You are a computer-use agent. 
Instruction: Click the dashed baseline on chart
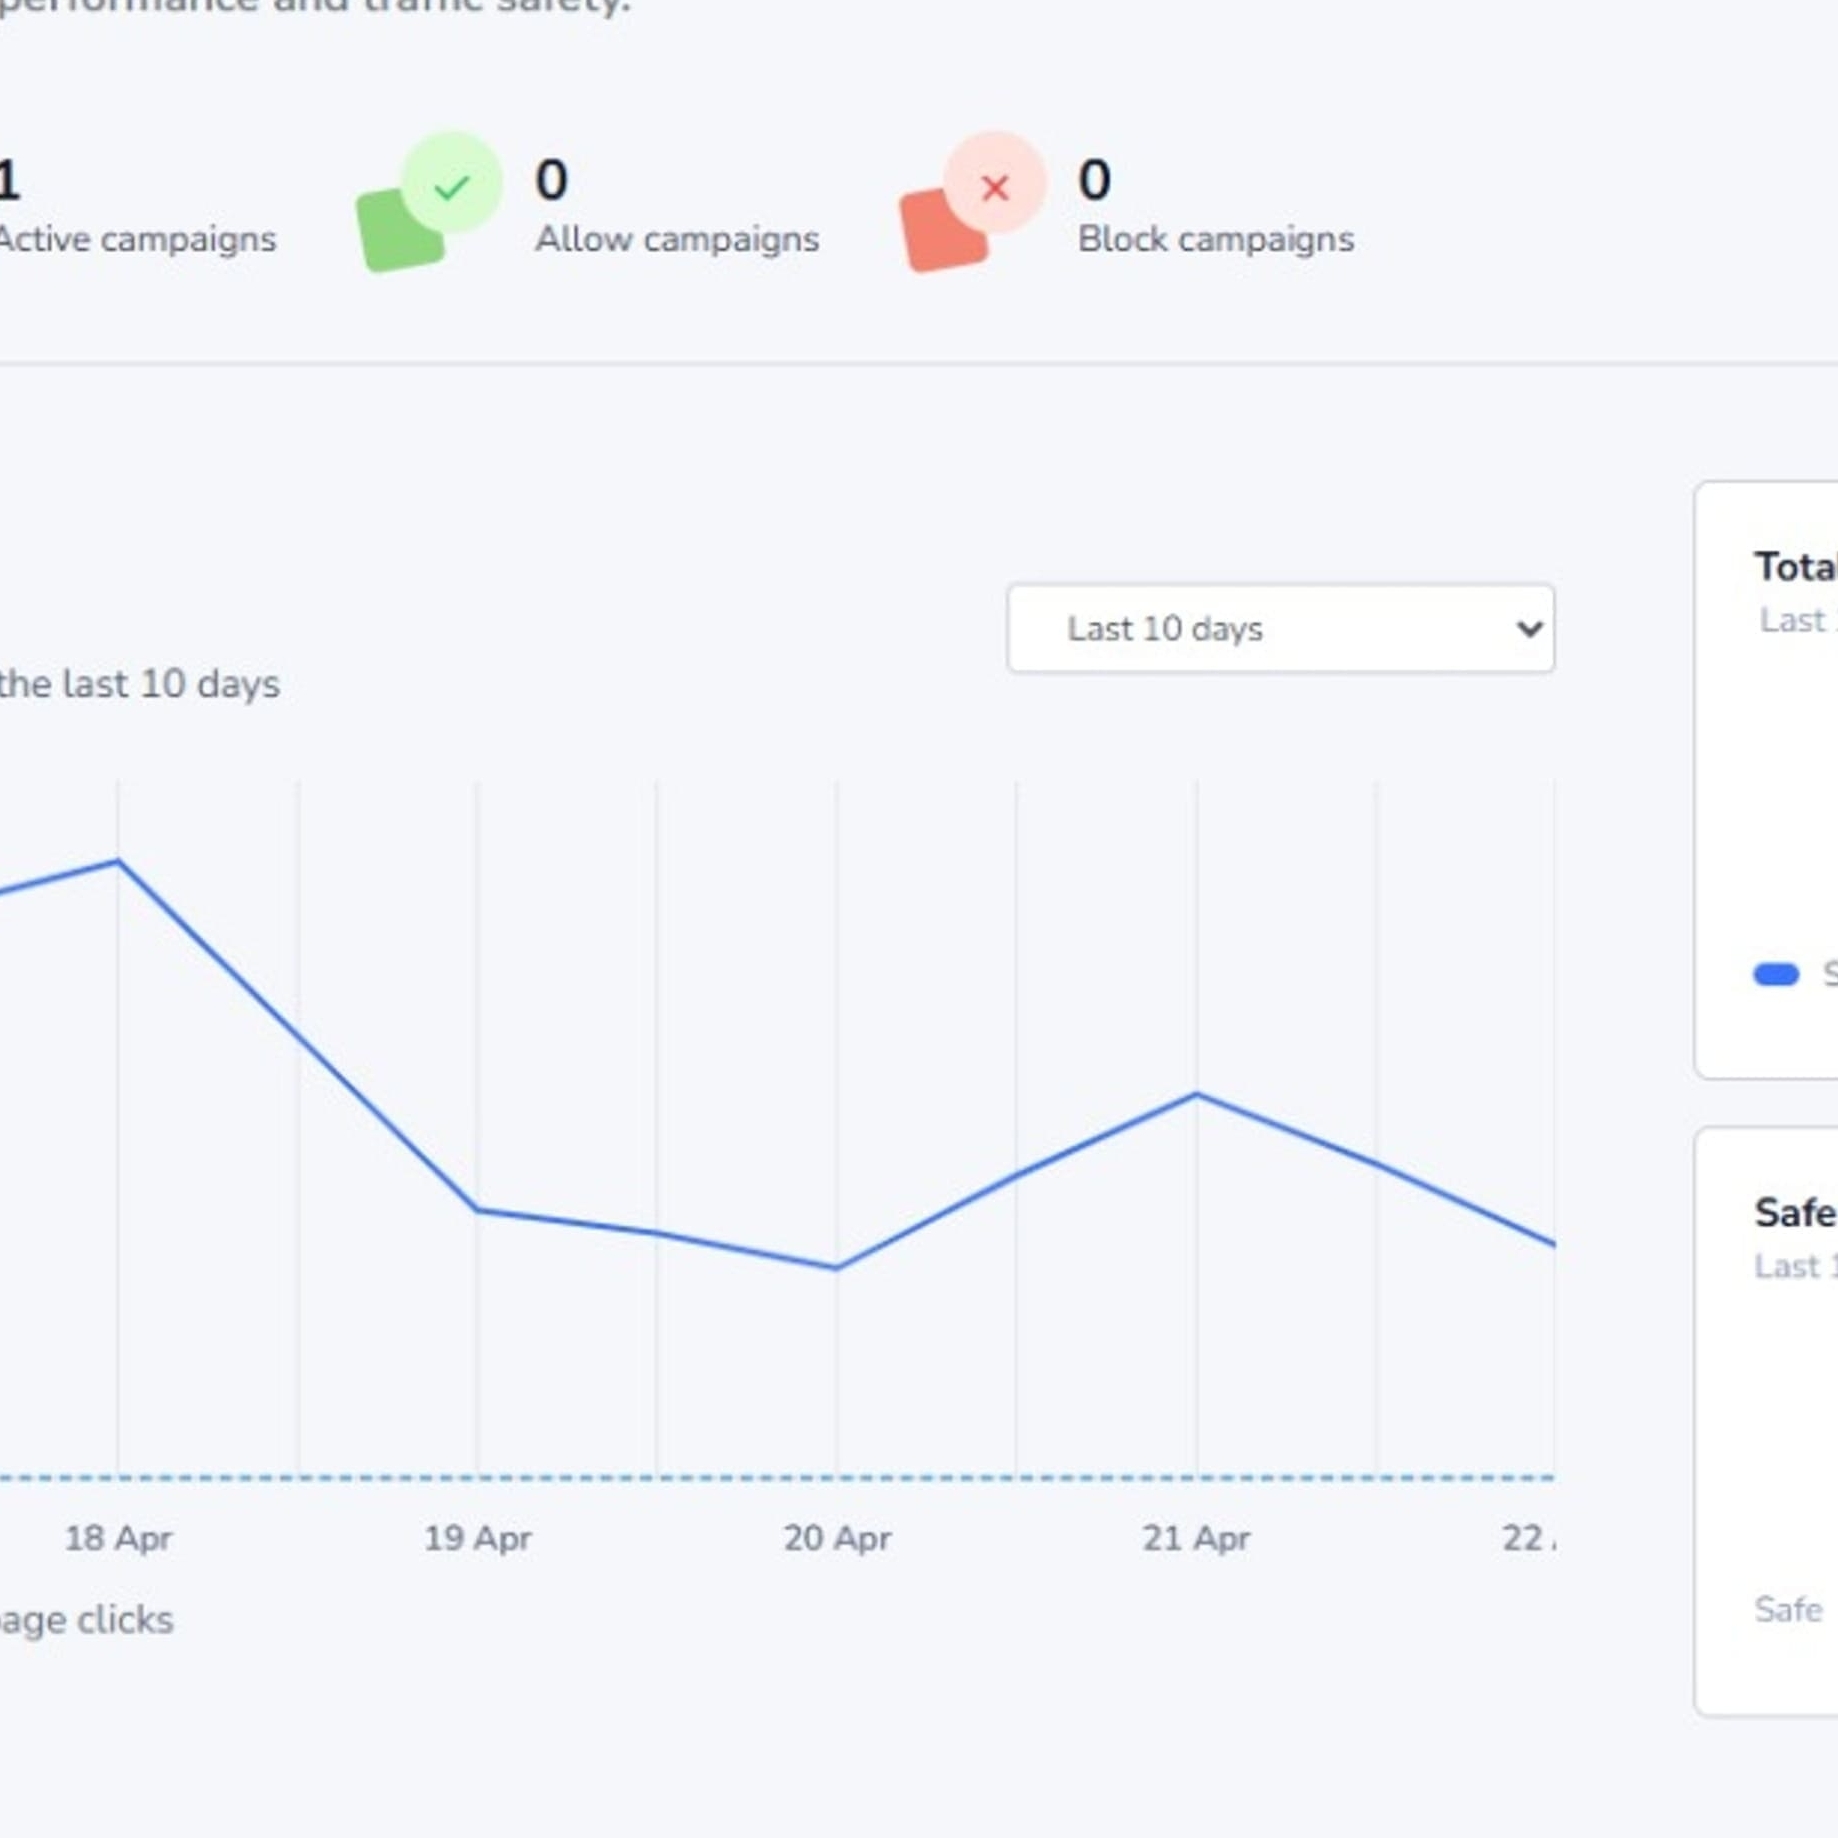point(777,1477)
